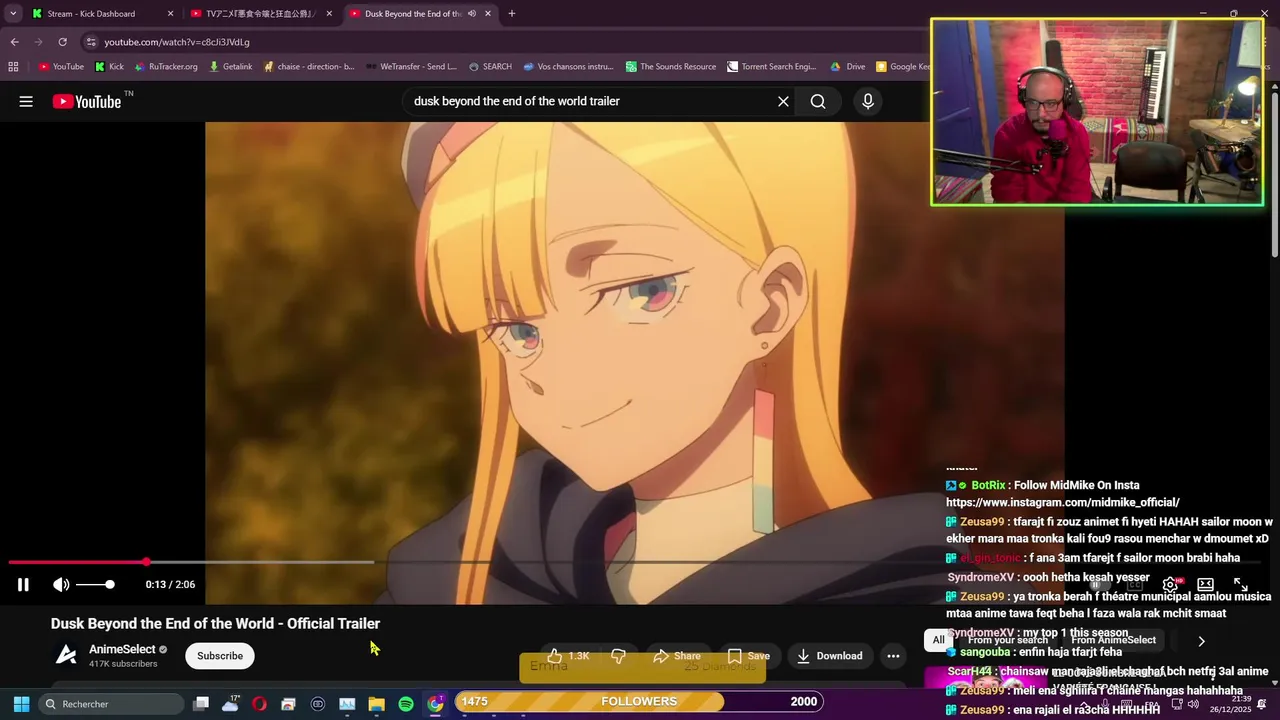Screen dimensions: 1280x720
Task: Click the taskbar Rechercher search box
Action: 110,704
